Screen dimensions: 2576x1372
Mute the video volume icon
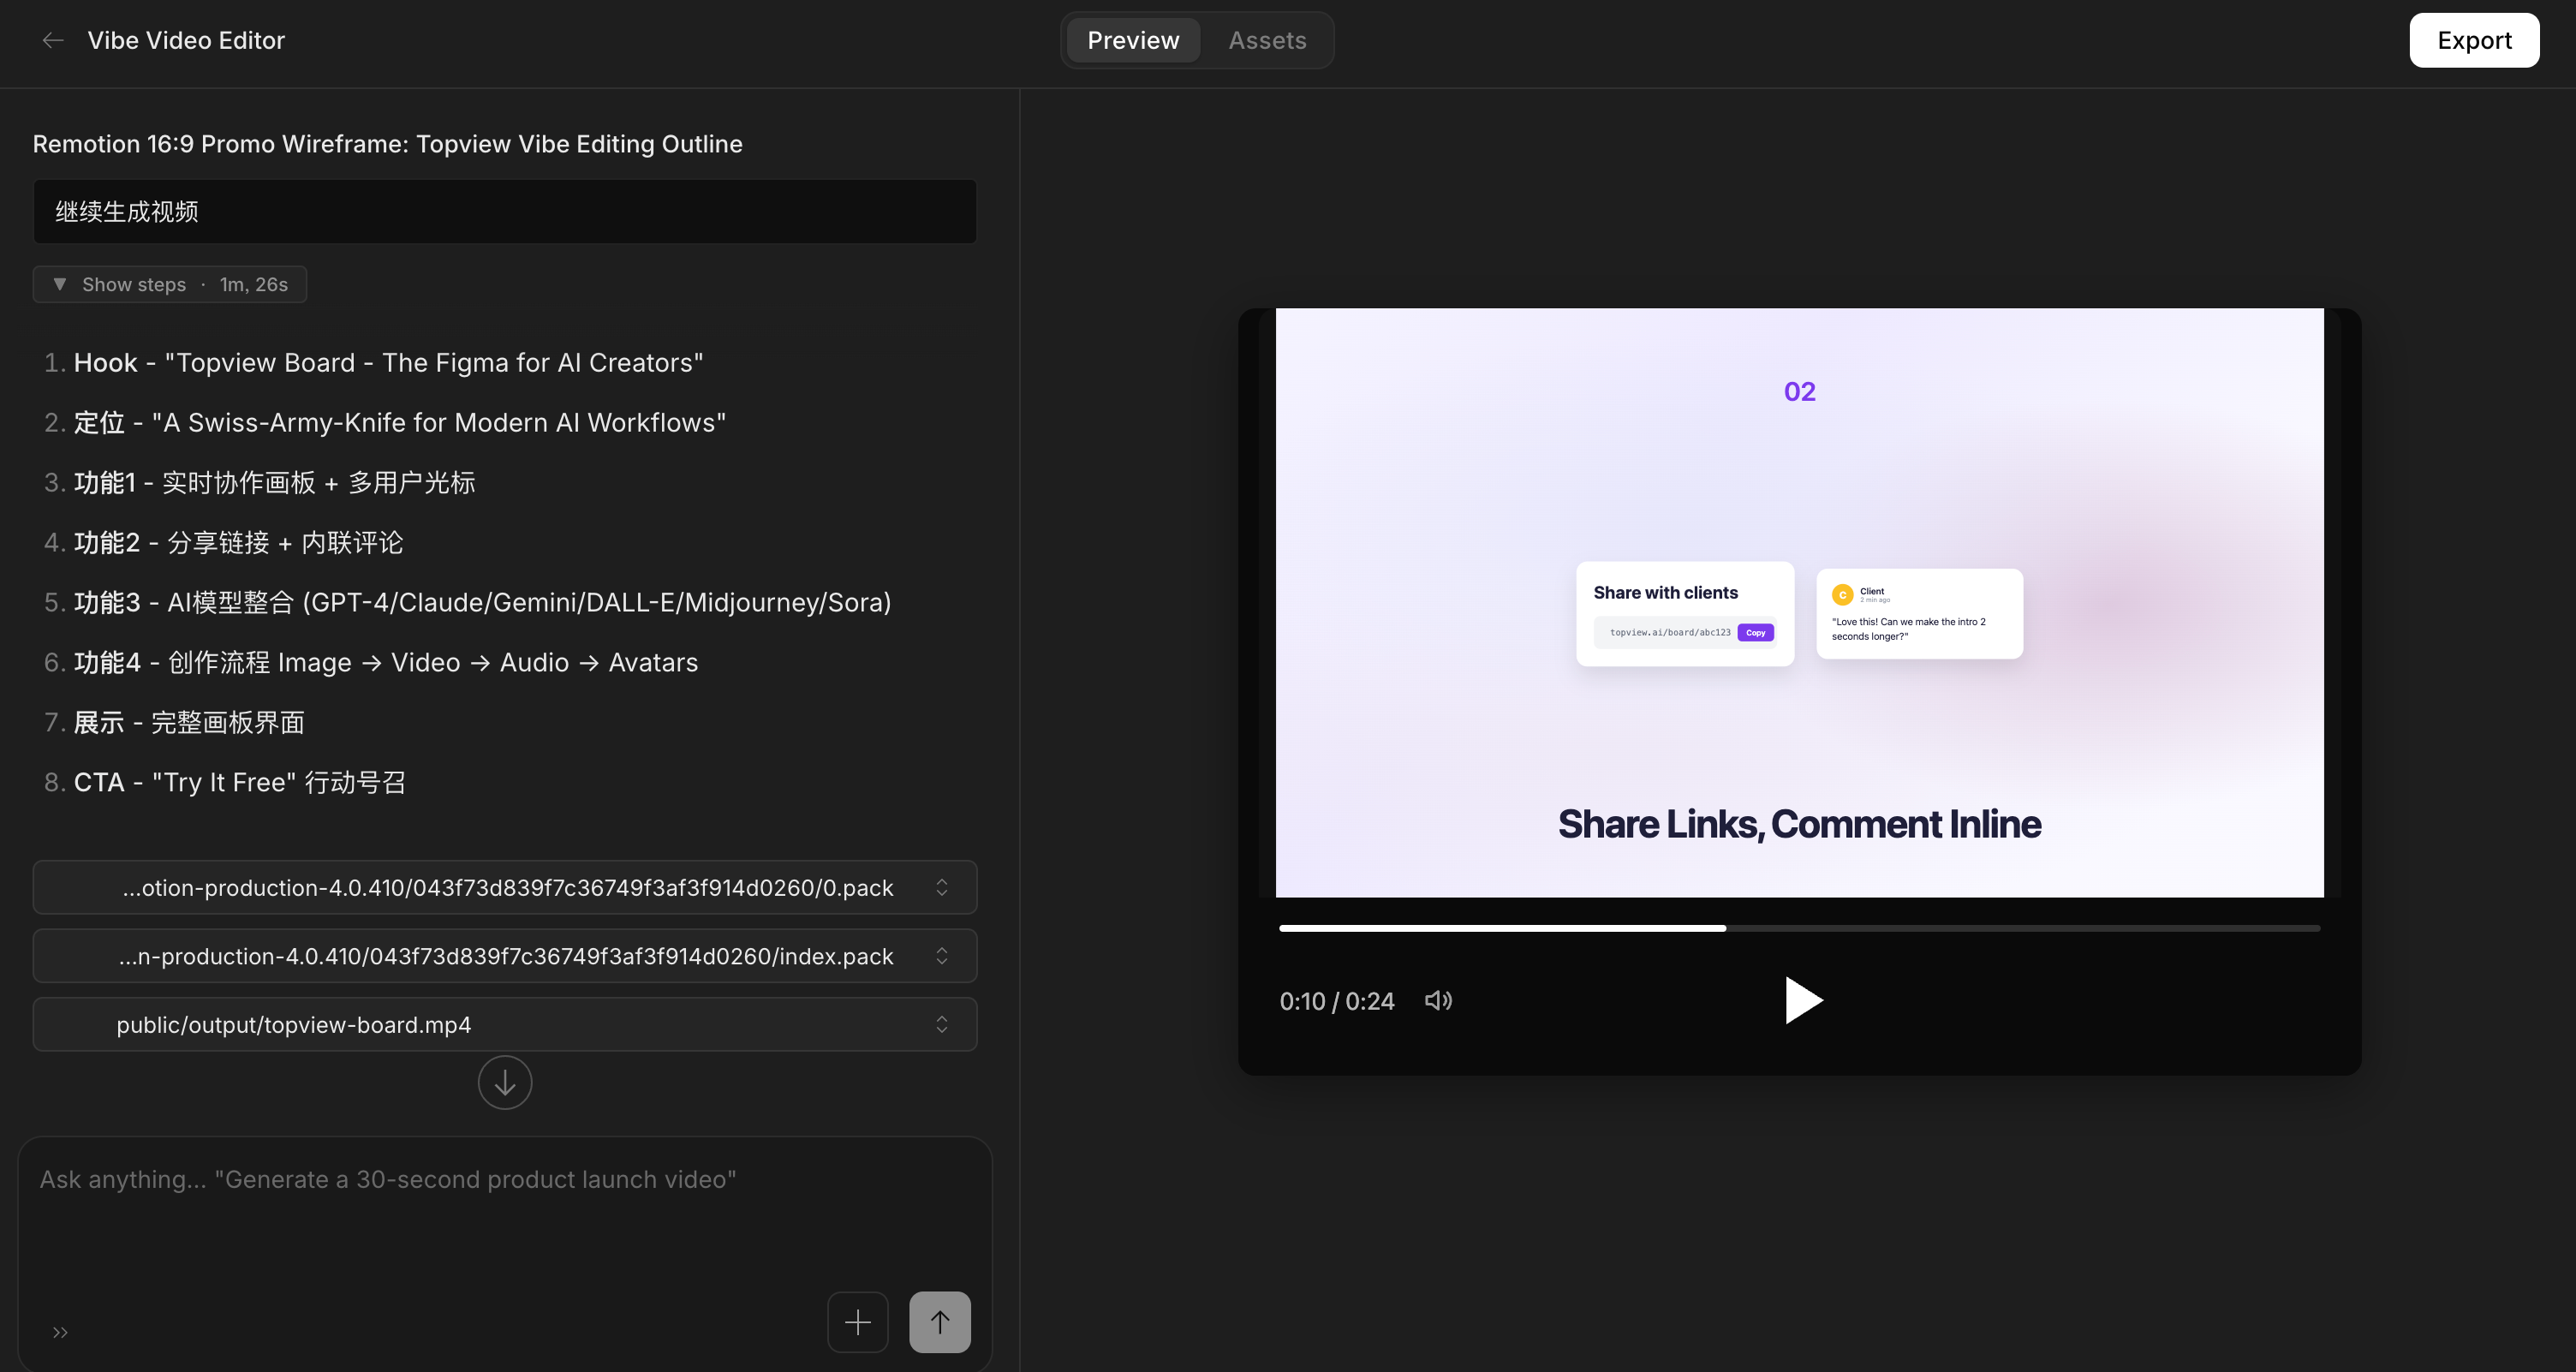tap(1438, 1001)
